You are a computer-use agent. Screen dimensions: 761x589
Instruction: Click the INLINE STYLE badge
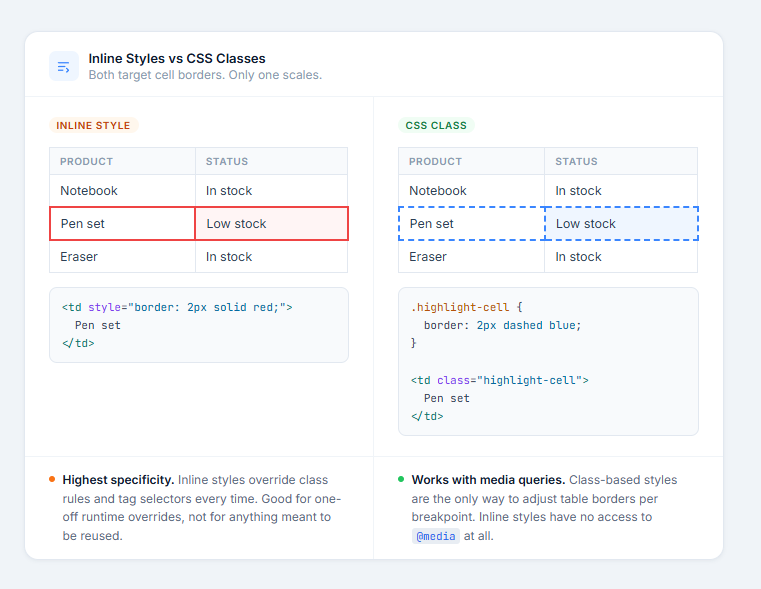click(x=93, y=125)
